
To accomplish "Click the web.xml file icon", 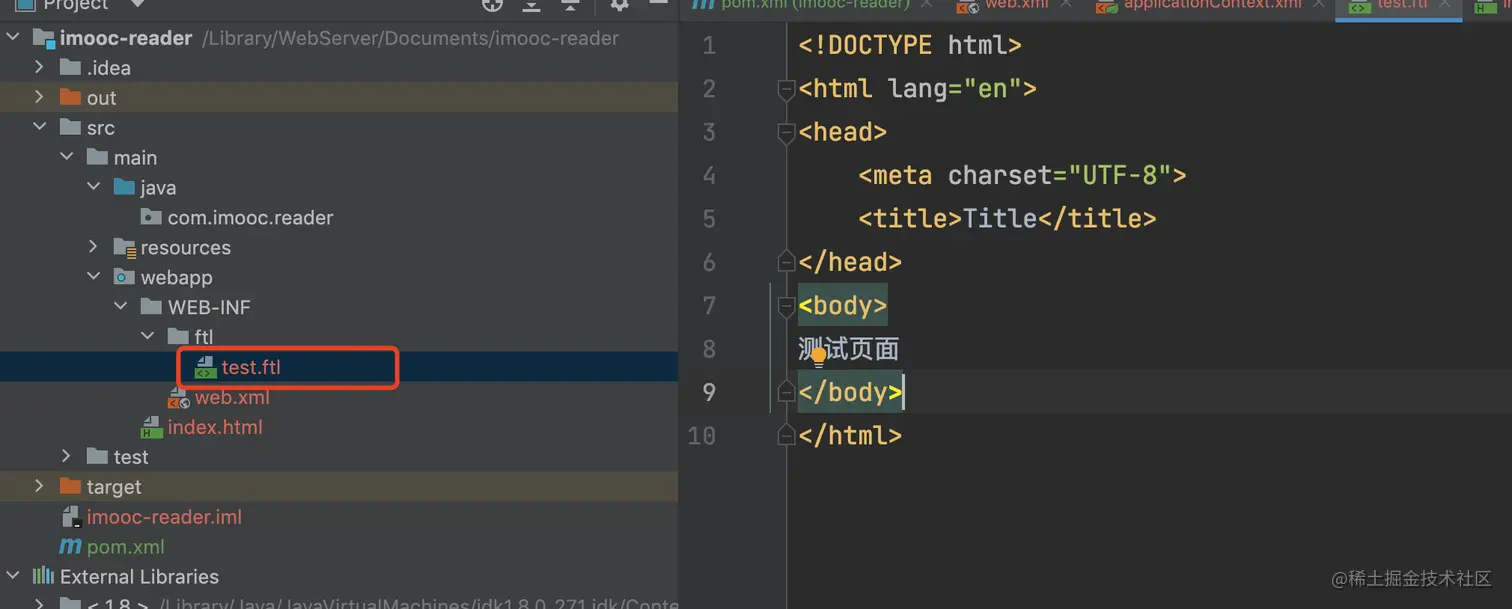I will 178,398.
